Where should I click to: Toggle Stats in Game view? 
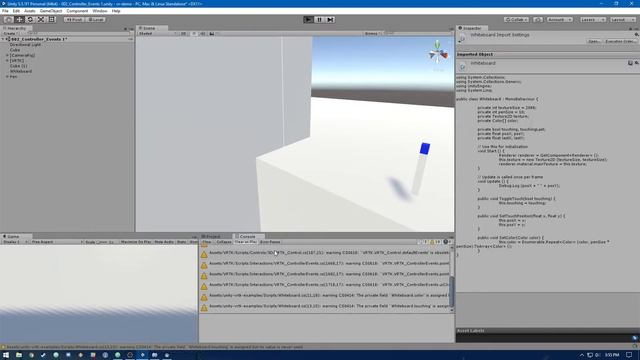tap(182, 242)
